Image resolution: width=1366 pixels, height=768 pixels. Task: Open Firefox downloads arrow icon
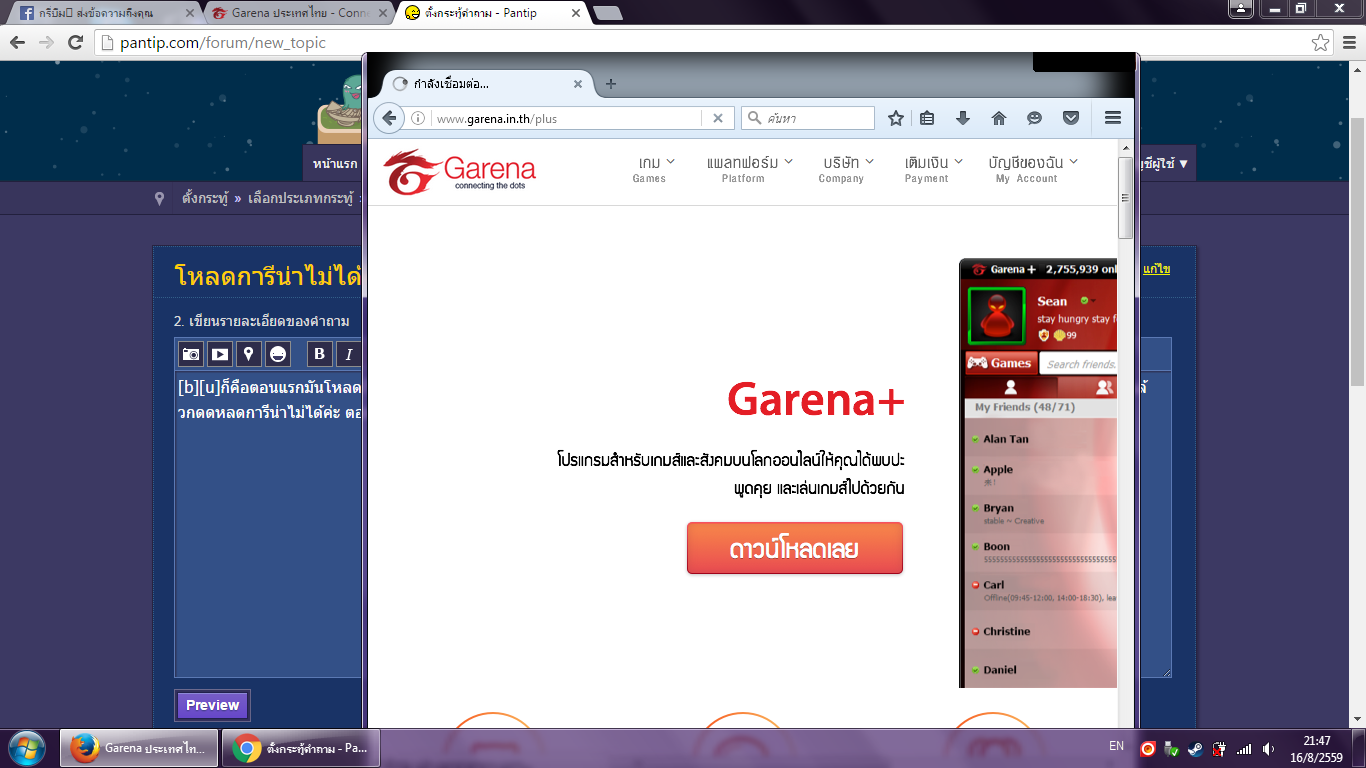click(963, 118)
